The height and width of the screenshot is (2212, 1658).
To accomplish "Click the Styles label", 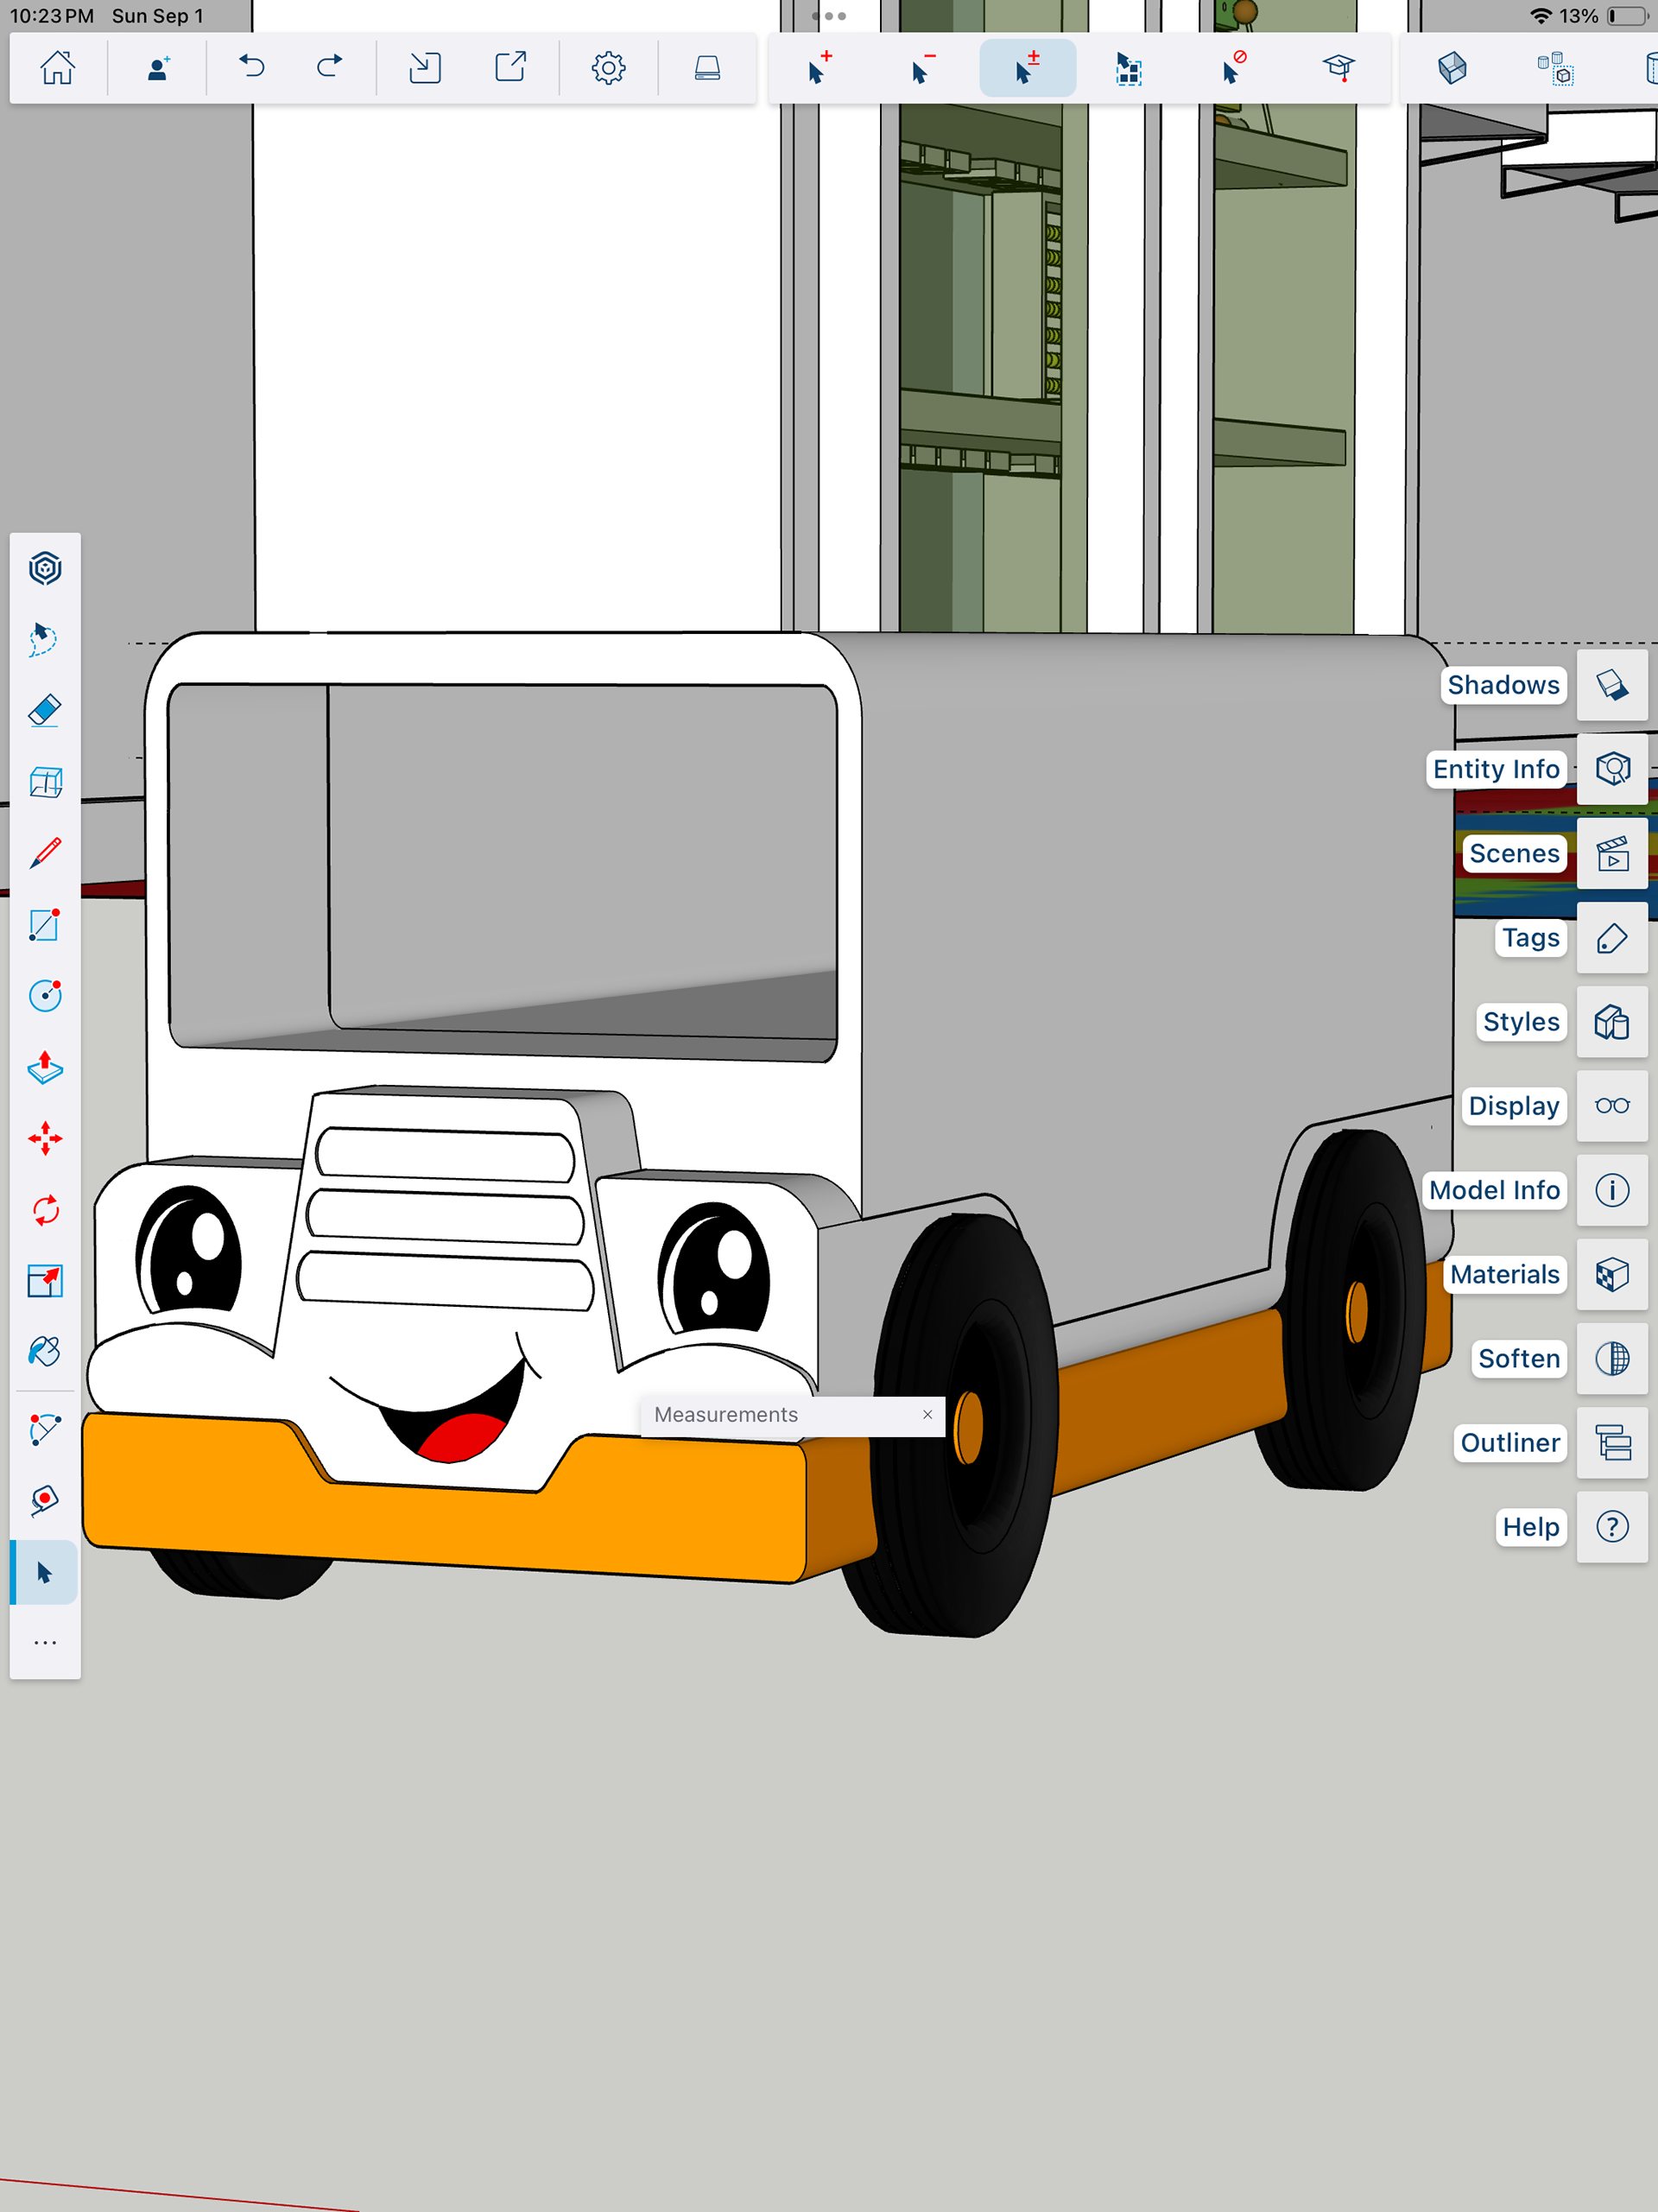I will point(1521,1022).
